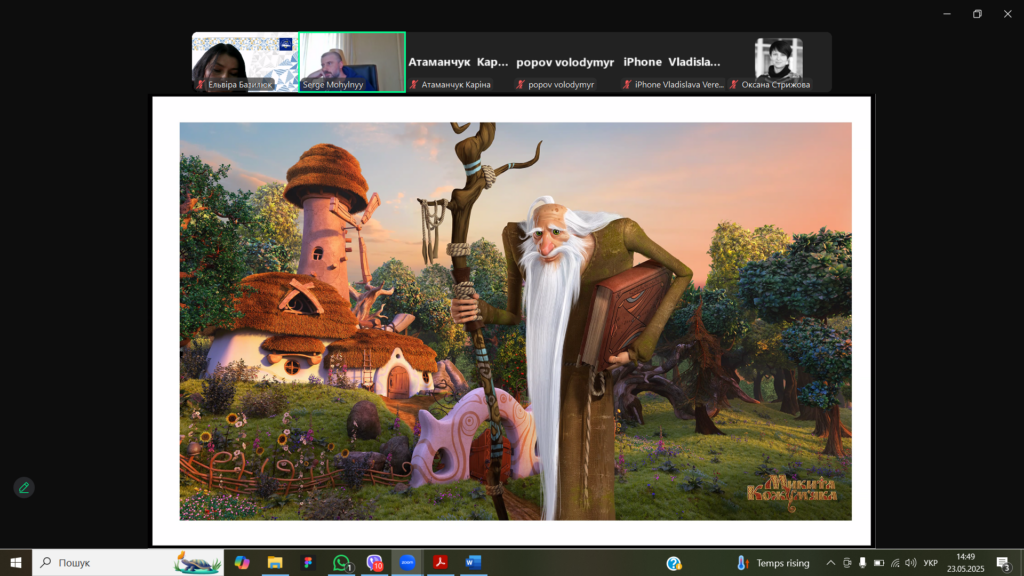Click the green annotate pencil icon

[x=24, y=487]
